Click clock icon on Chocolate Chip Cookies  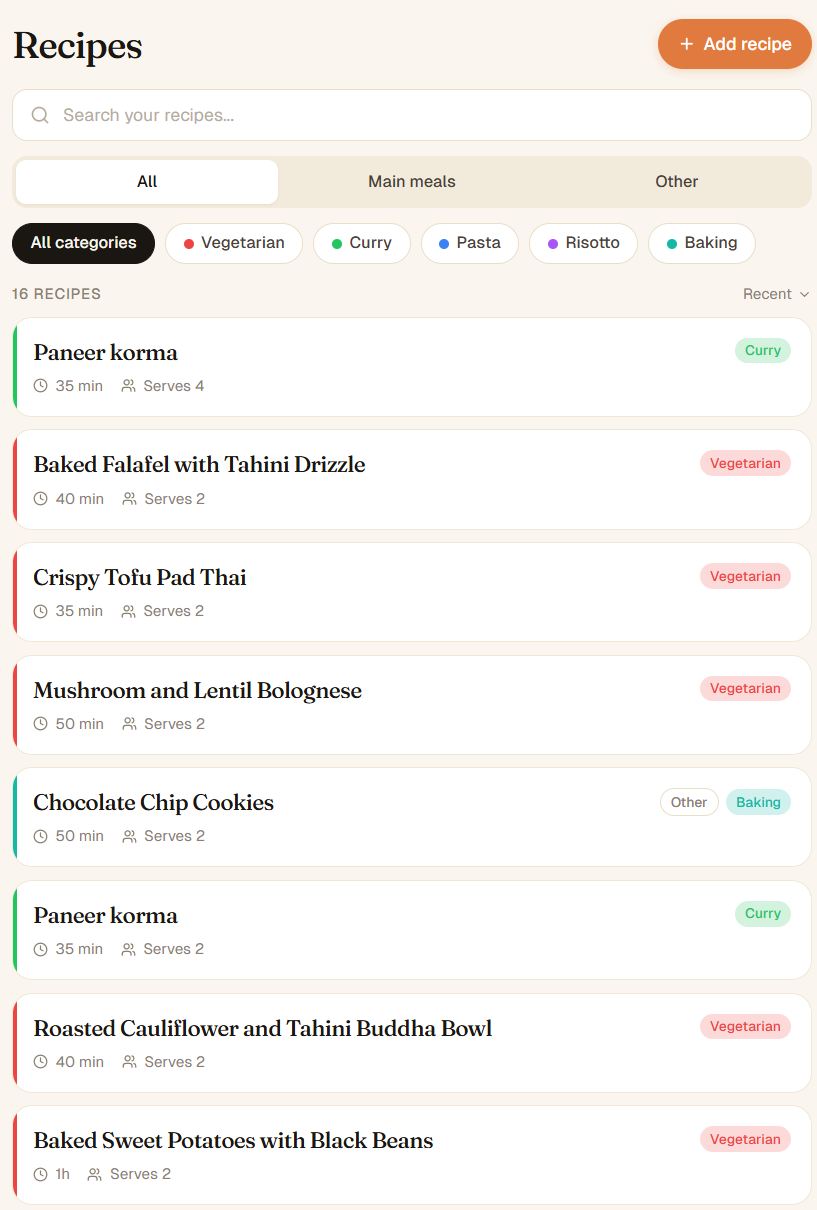point(41,836)
